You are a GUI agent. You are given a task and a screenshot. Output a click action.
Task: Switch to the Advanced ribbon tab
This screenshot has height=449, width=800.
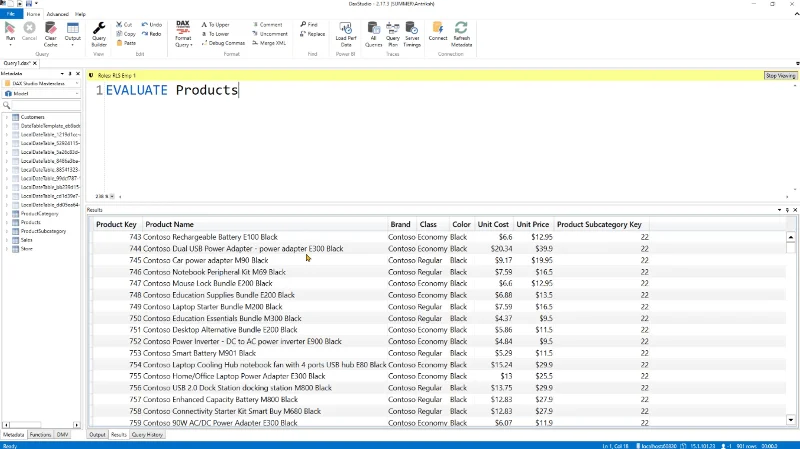(58, 14)
